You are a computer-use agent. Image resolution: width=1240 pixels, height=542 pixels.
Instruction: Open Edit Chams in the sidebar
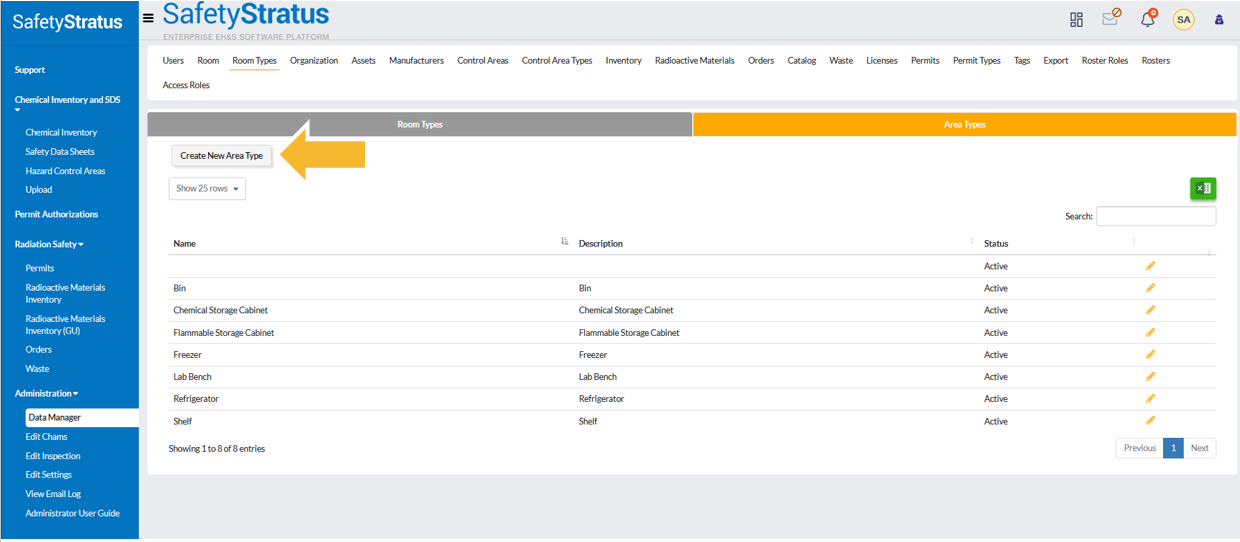46,436
